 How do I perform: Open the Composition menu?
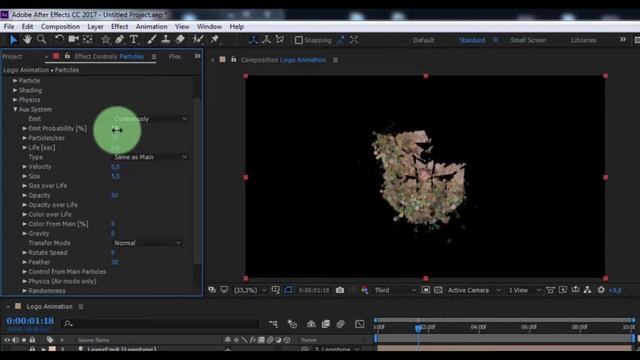[x=60, y=27]
